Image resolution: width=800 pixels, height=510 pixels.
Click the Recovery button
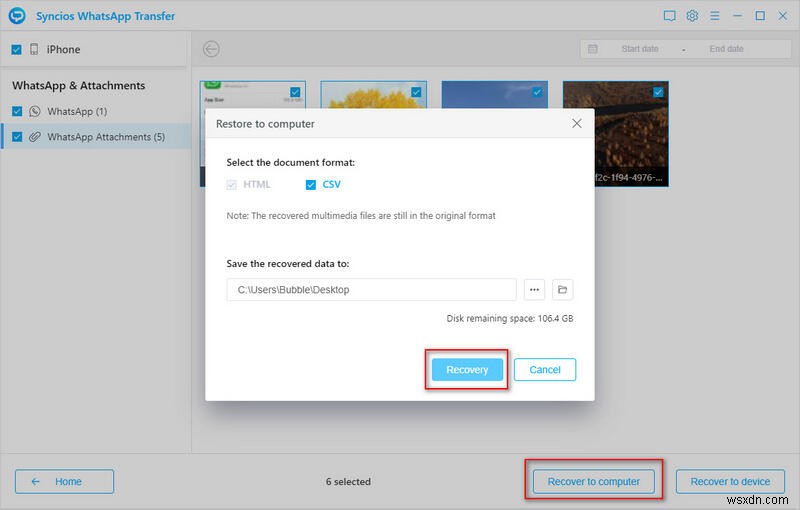tap(467, 370)
